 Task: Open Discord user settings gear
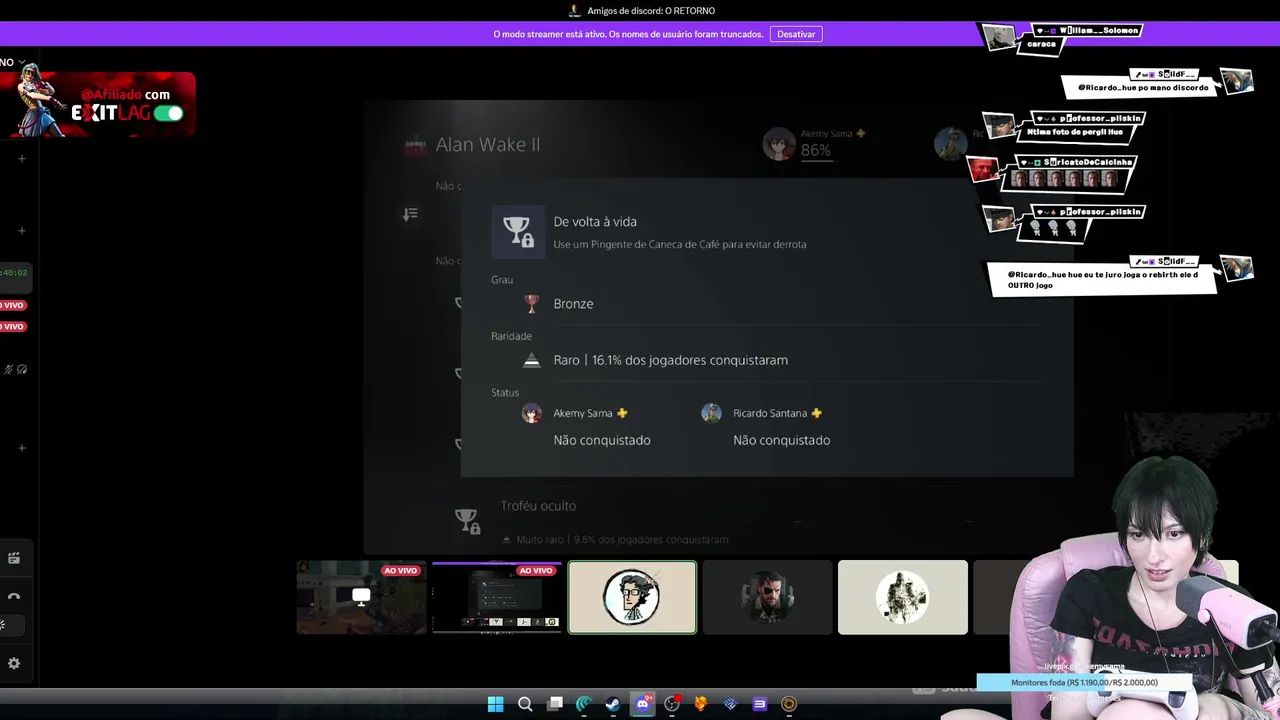pos(14,663)
